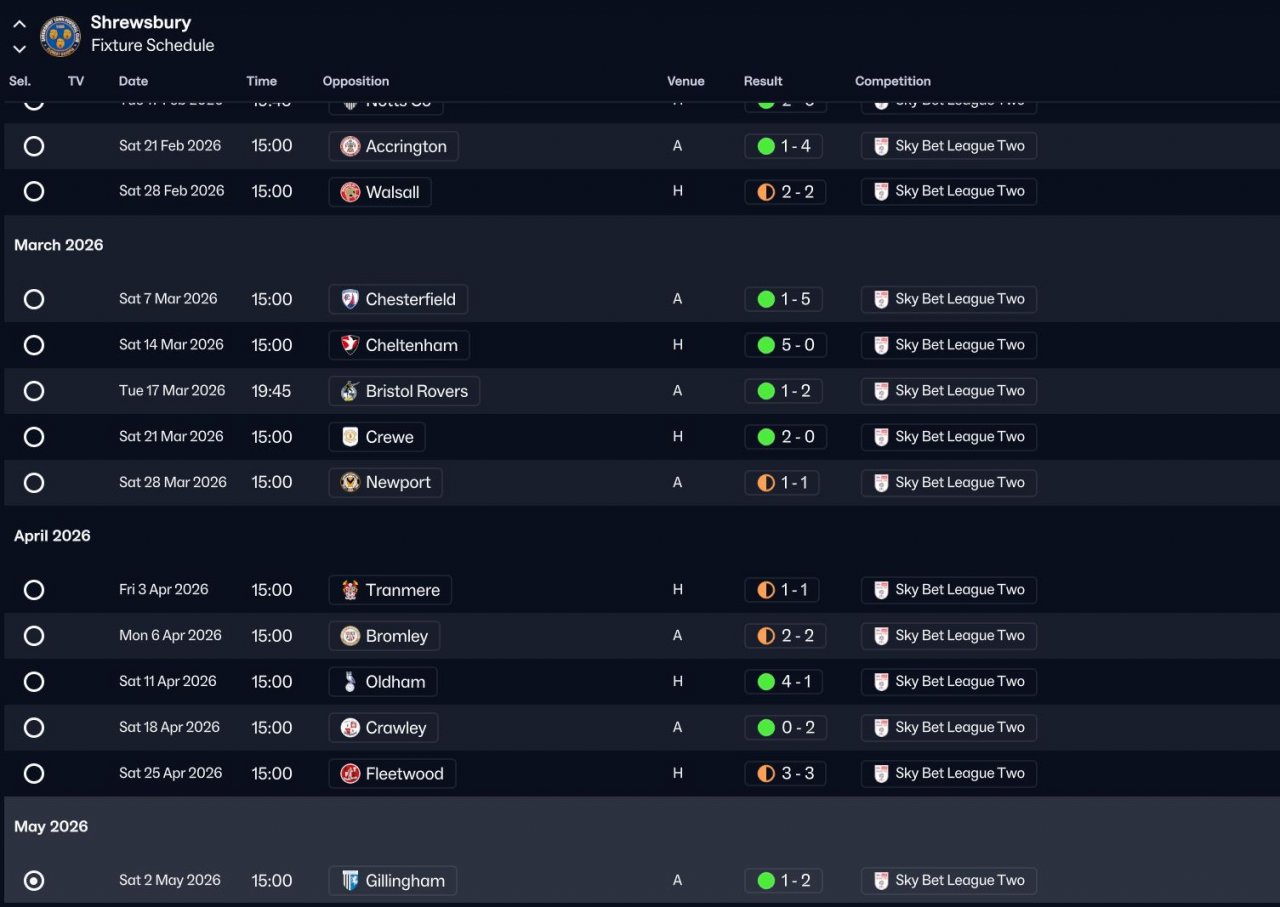Select the Tranmere fixture radio button

[x=34, y=590]
